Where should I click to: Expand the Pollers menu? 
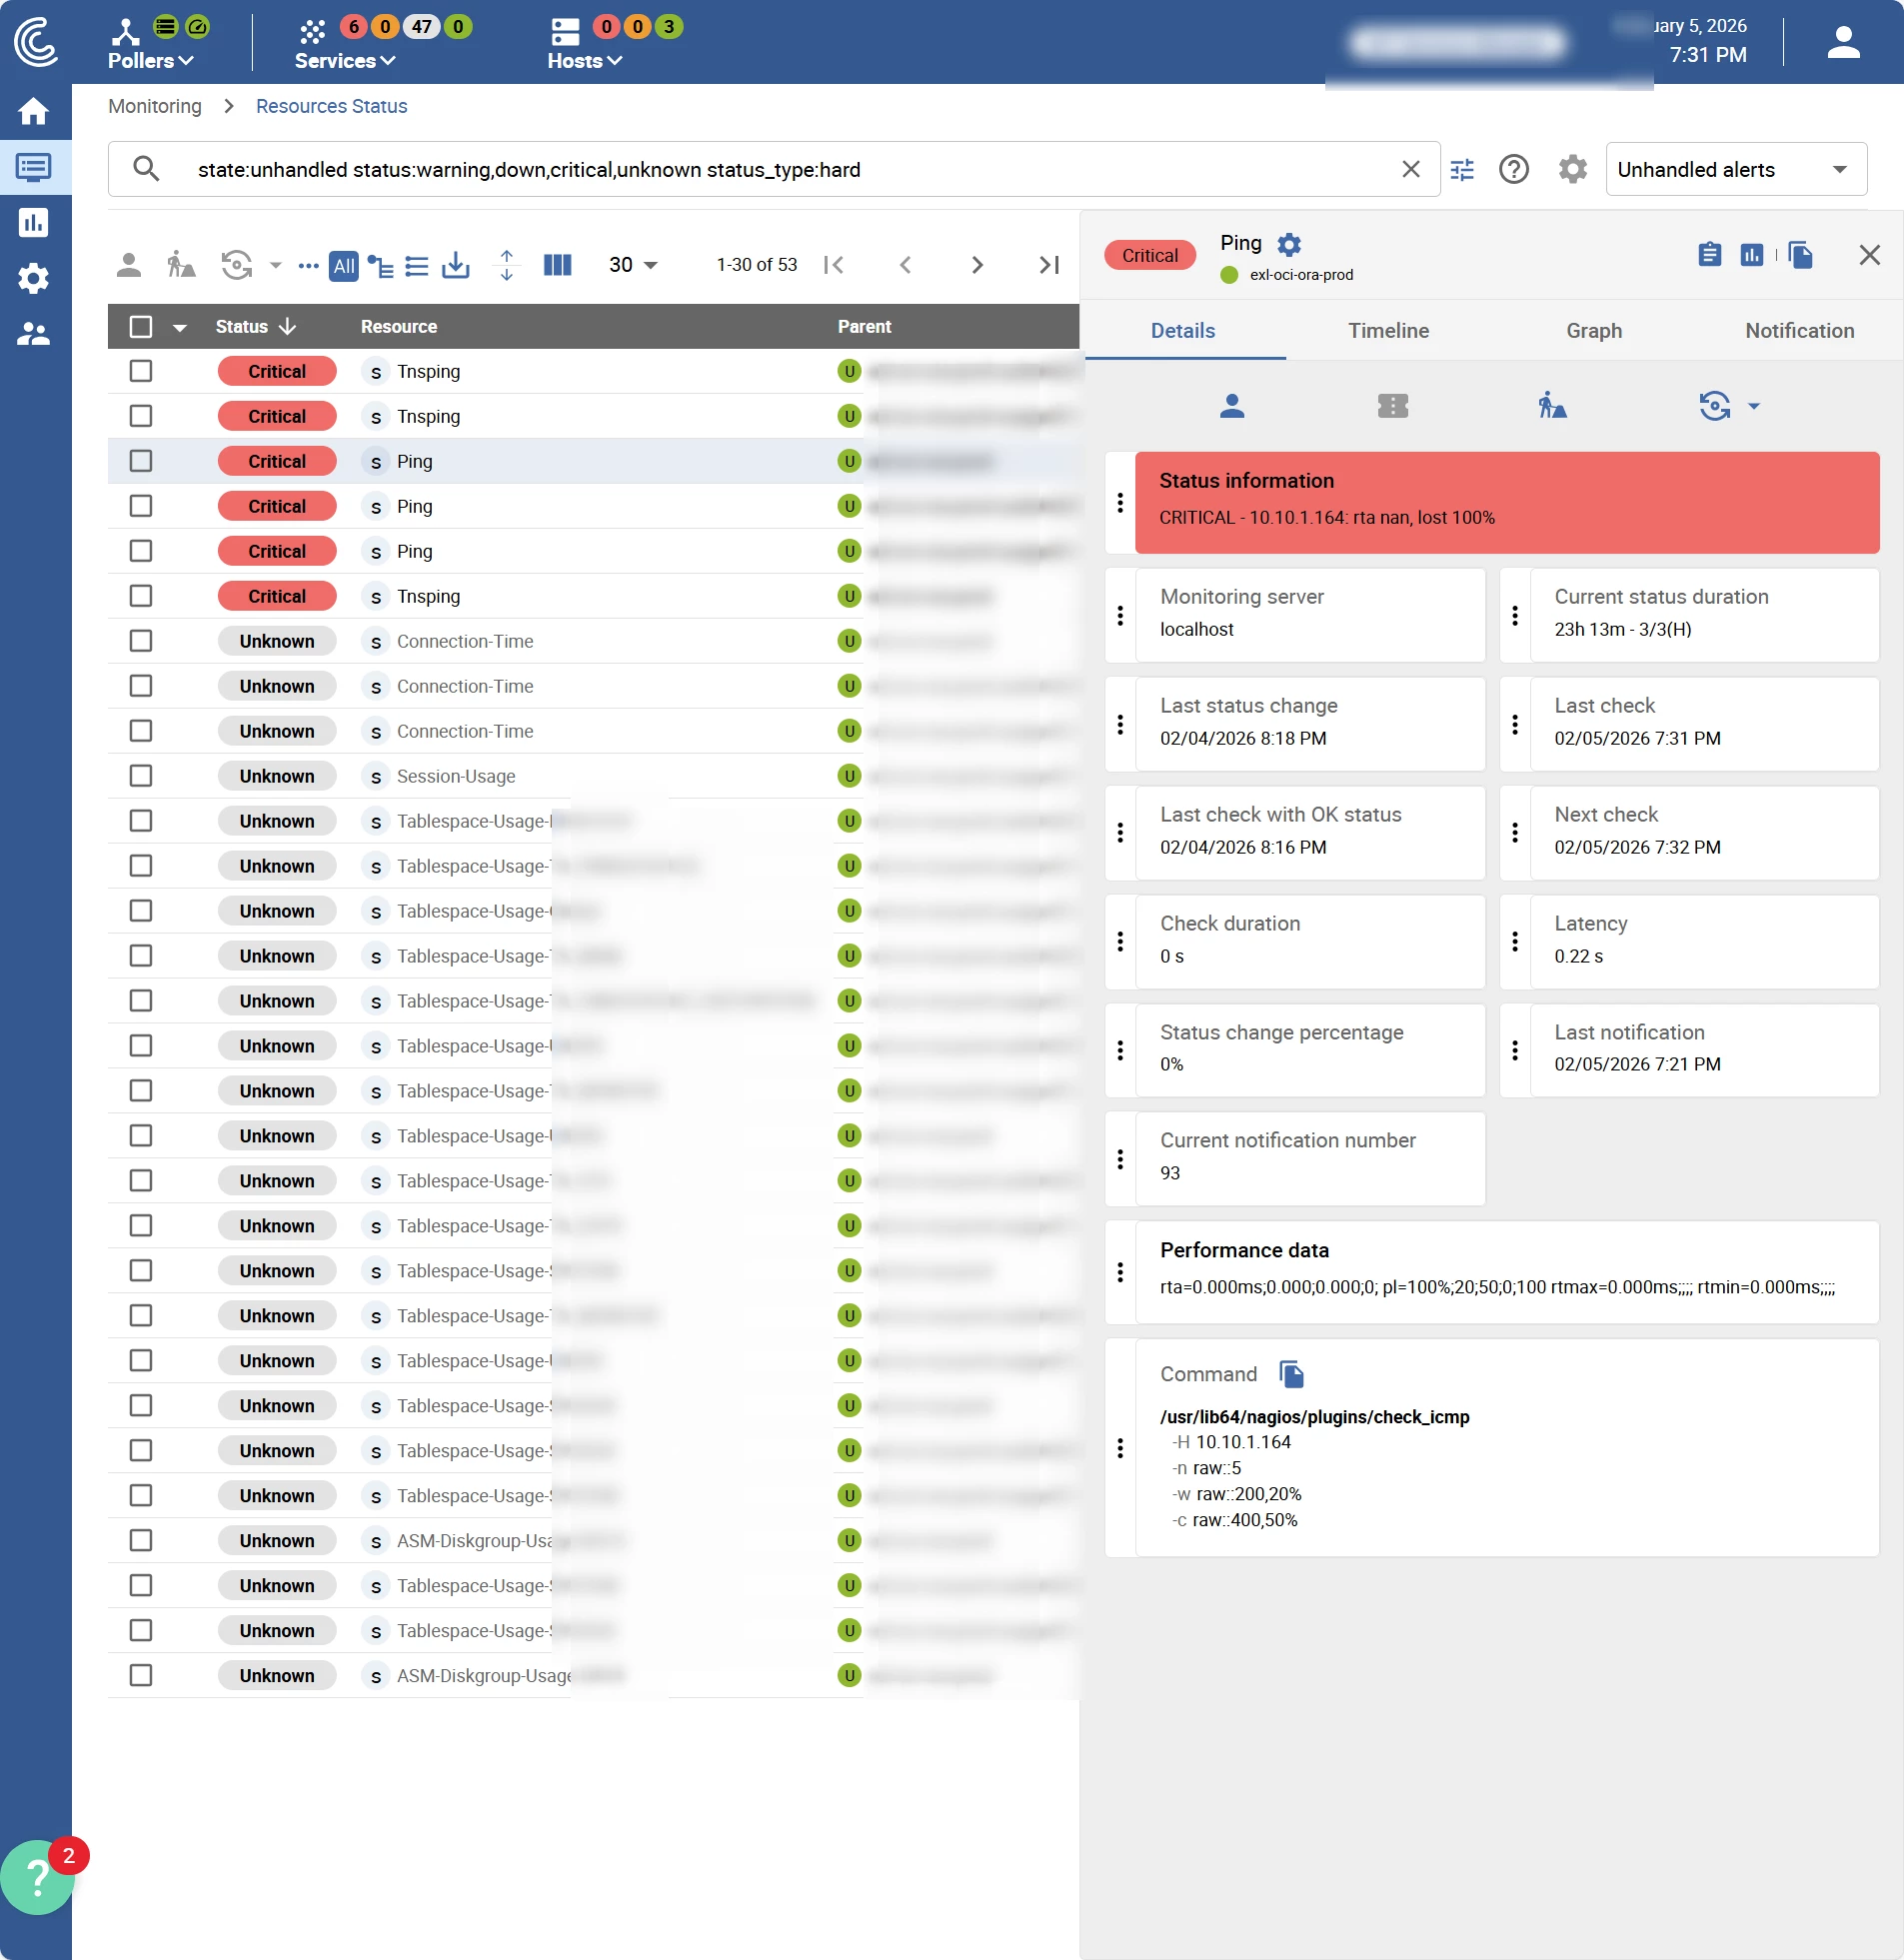(x=150, y=61)
